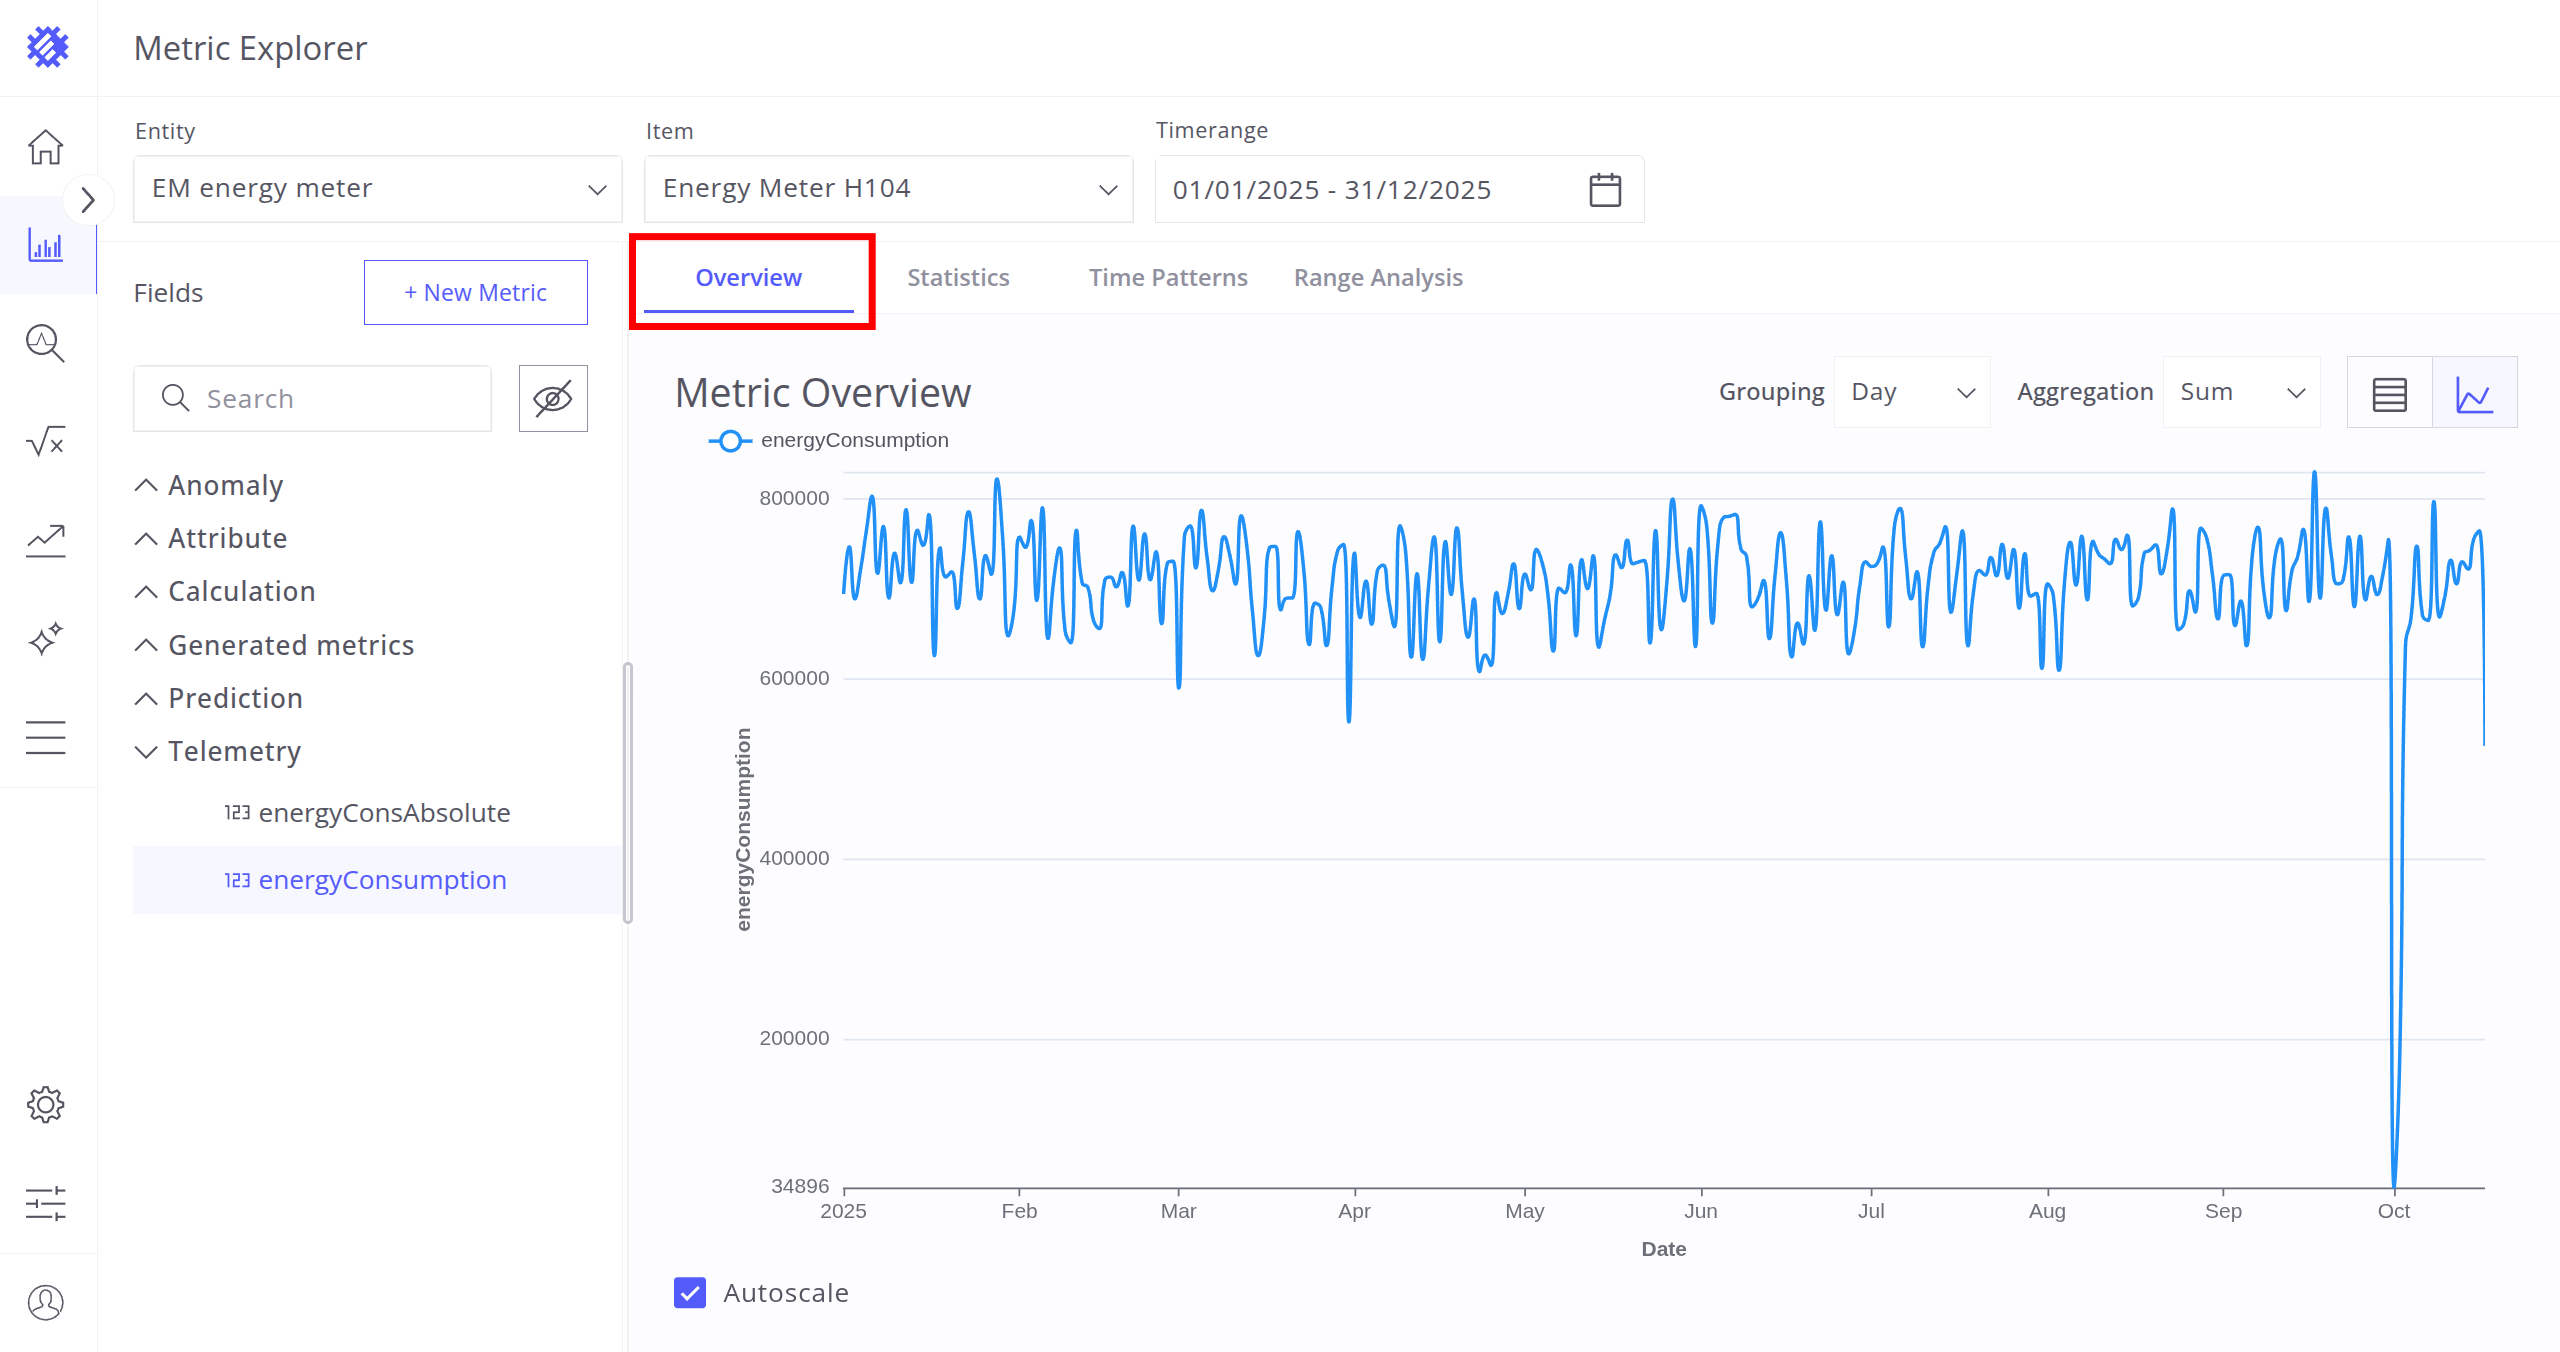The width and height of the screenshot is (2560, 1352).
Task: Open the settings gear icon
Action: [46, 1105]
